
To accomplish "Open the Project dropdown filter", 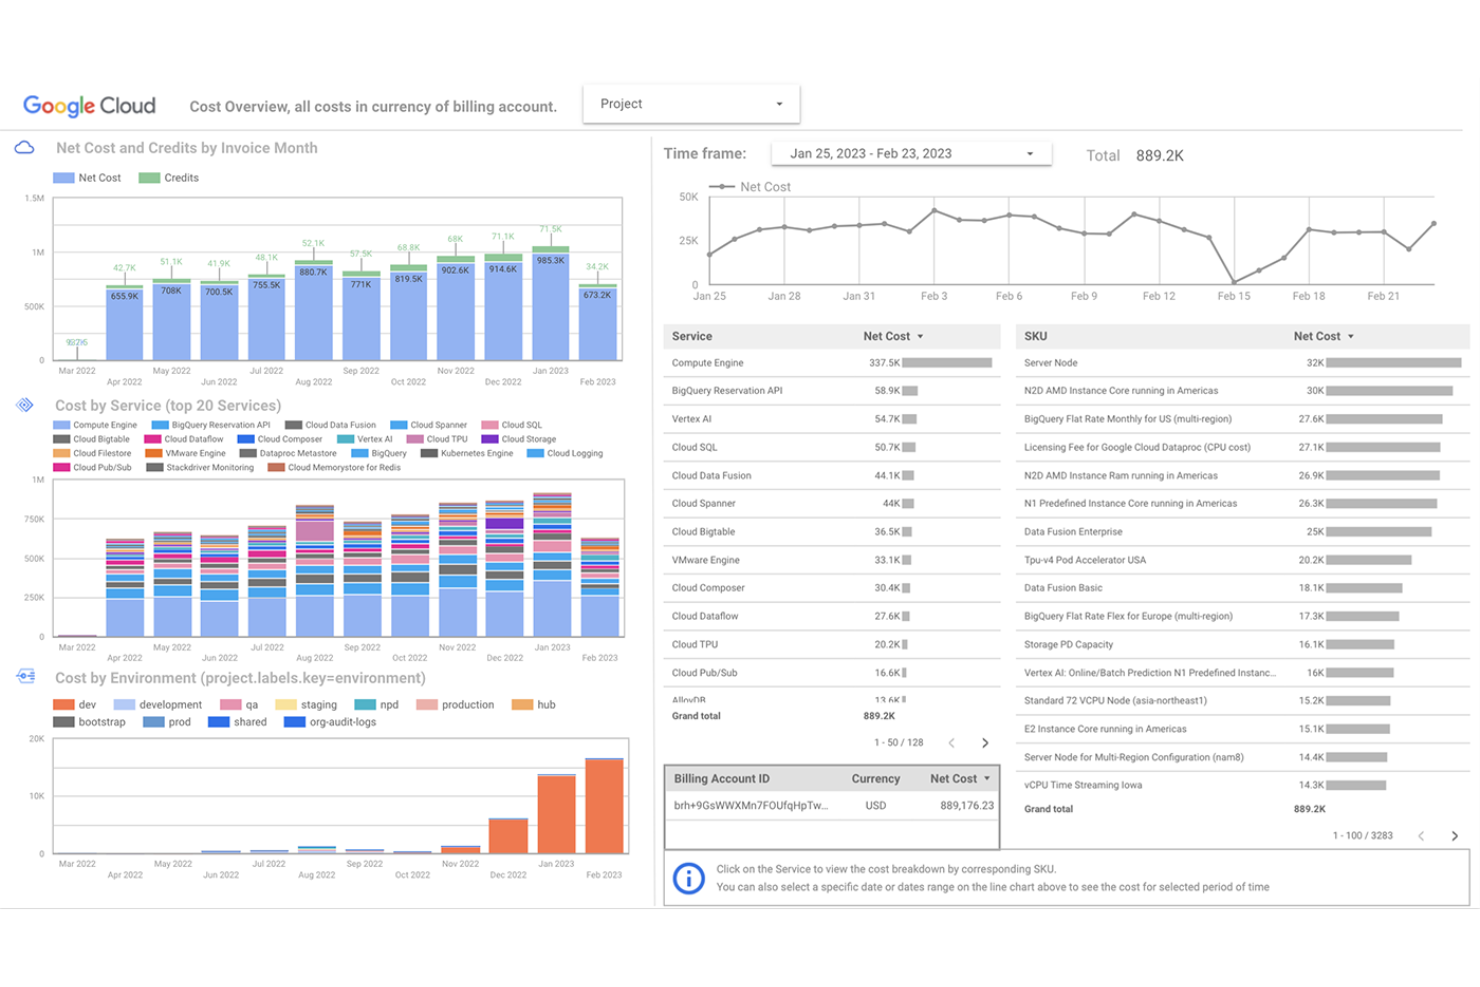I will pos(691,104).
